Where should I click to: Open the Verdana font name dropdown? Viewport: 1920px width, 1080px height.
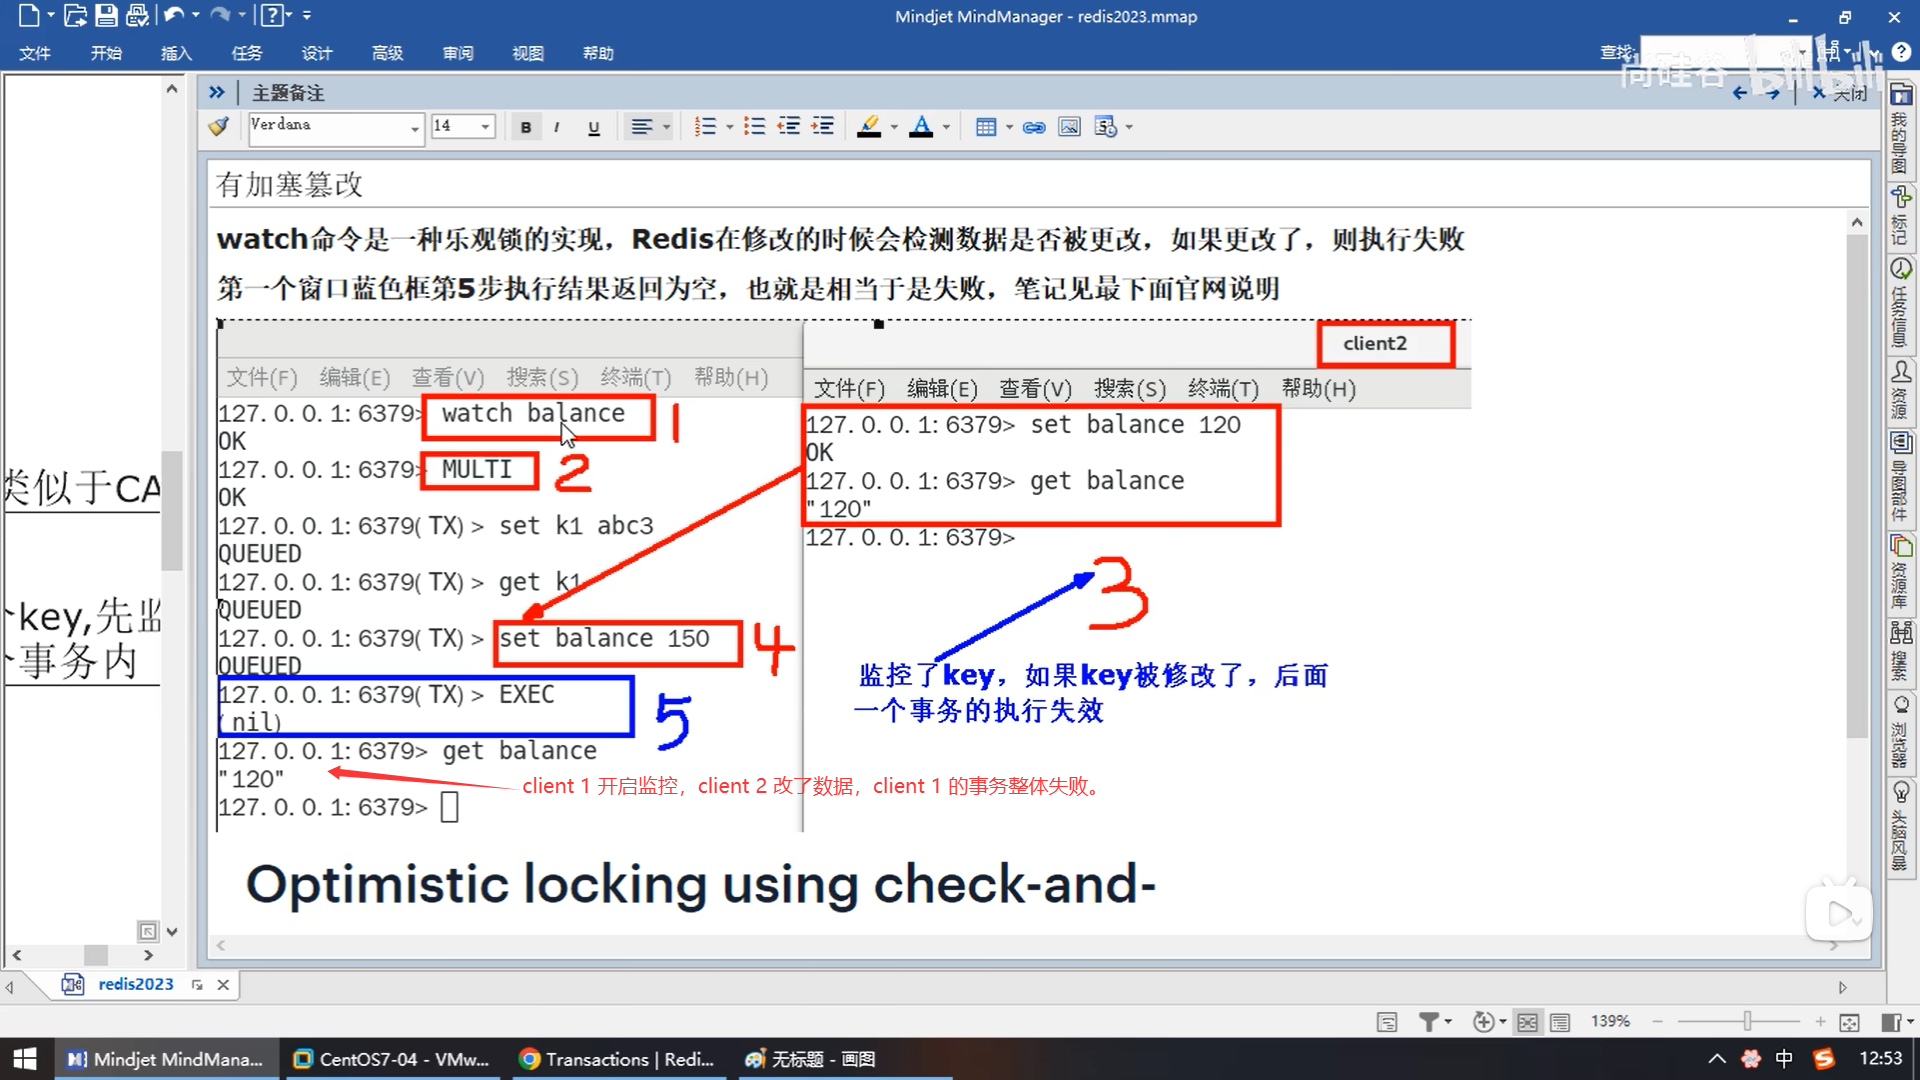pyautogui.click(x=414, y=127)
